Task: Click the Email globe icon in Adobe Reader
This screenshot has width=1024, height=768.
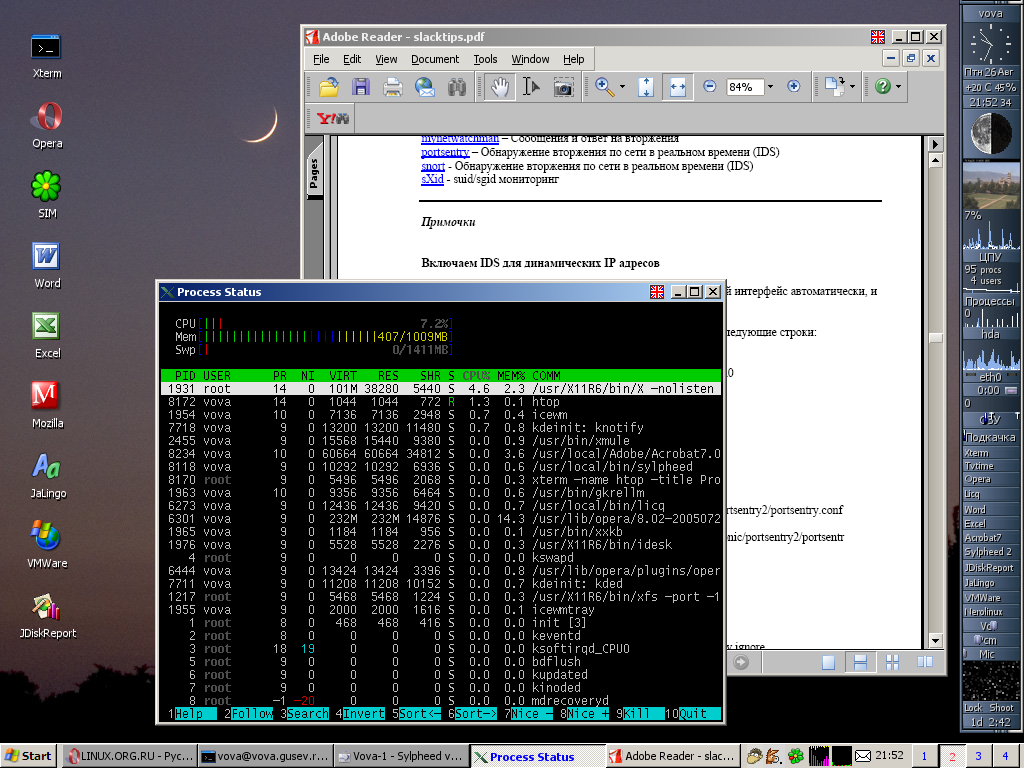Action: point(424,86)
